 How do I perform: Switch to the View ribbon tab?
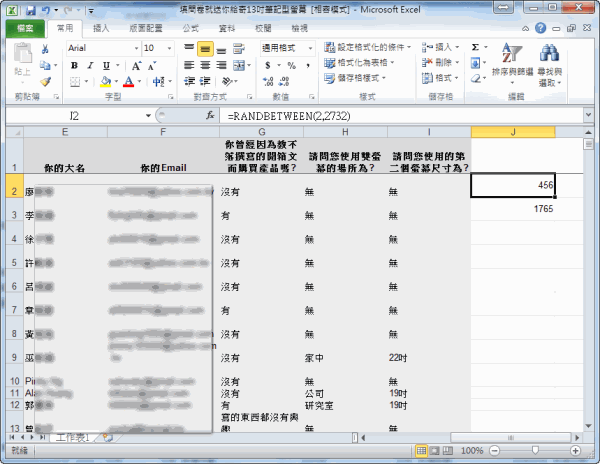coord(299,28)
